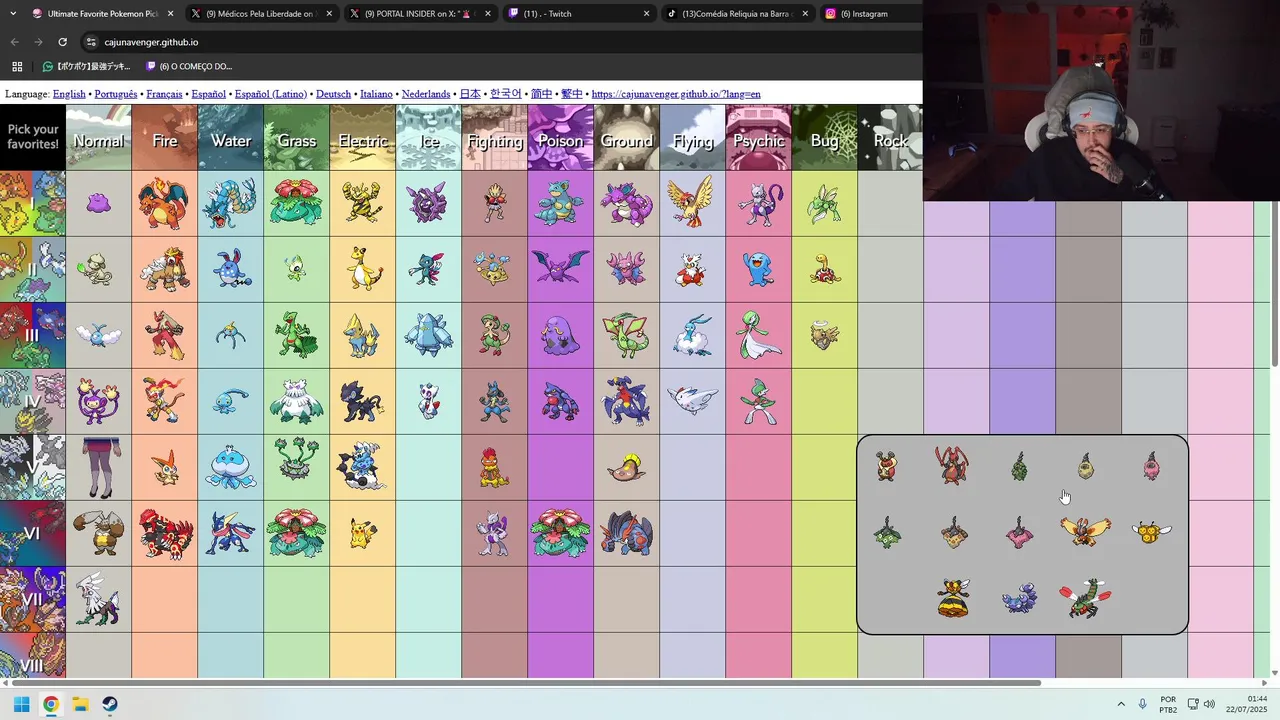Viewport: 1280px width, 720px height.
Task: Select Electabuzz in the Electric column
Action: 363,203
